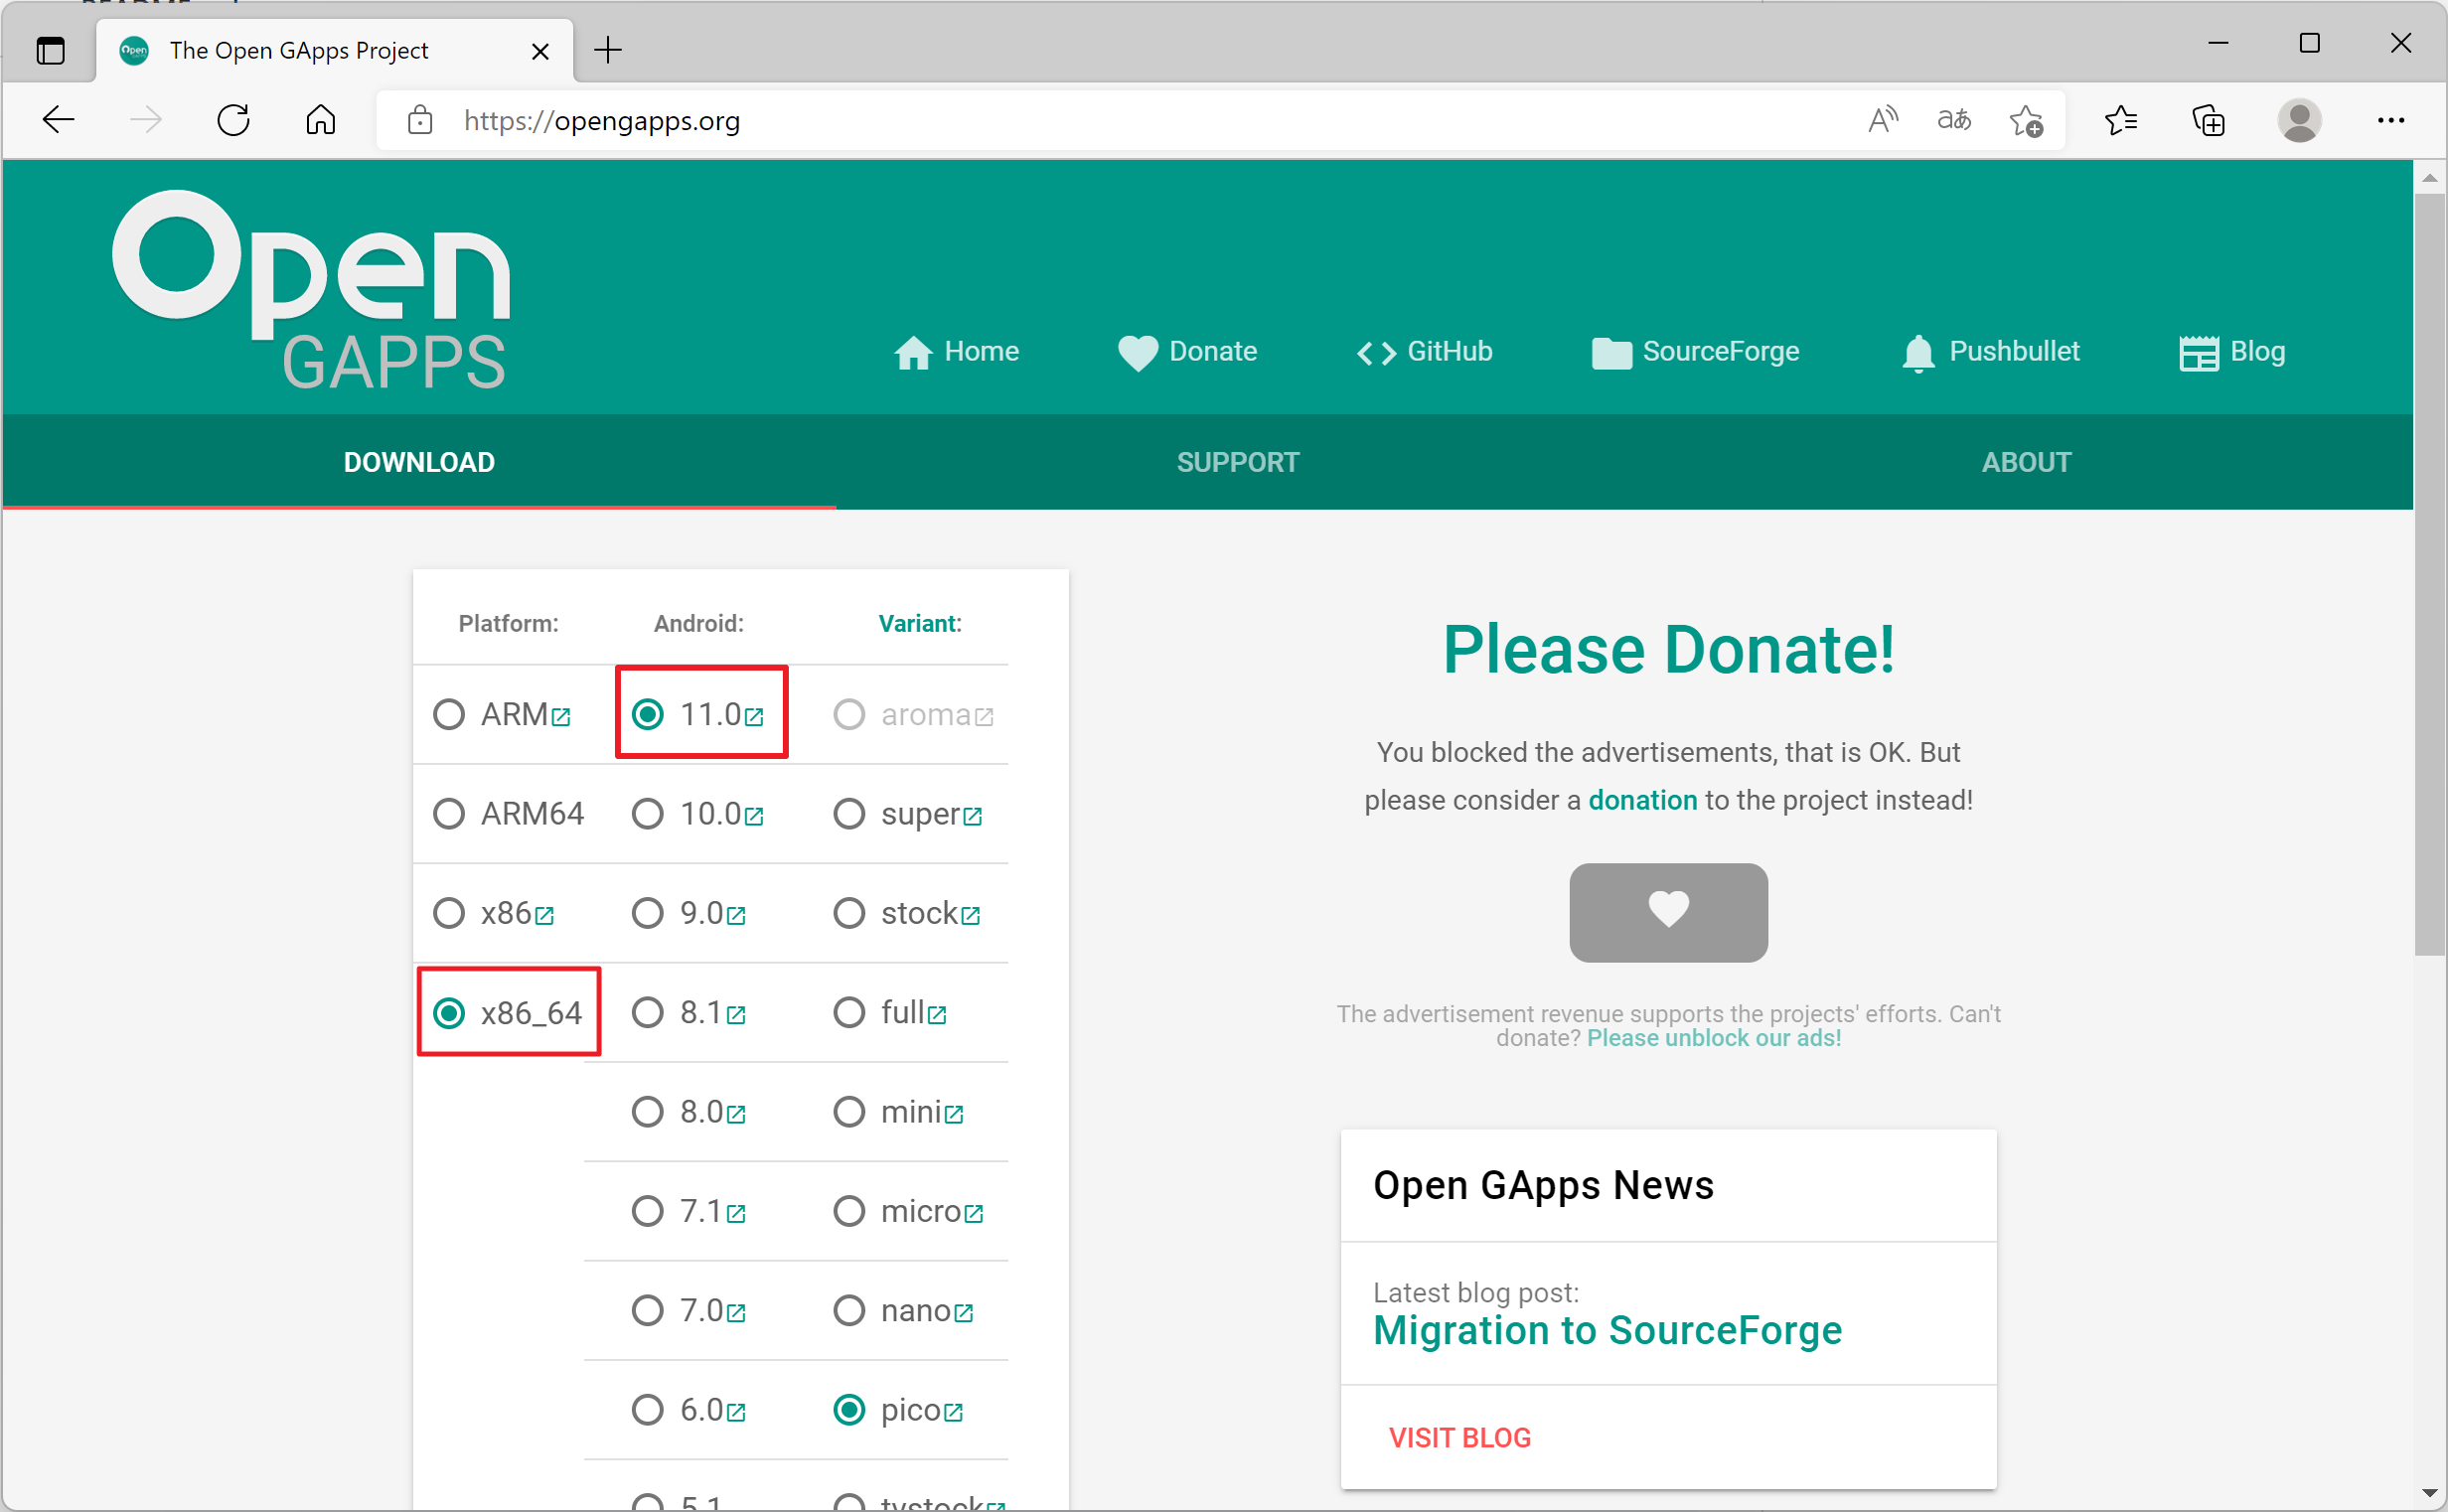Screen dimensions: 2448x1512
Task: Open the Blog calendar icon link
Action: click(2198, 352)
